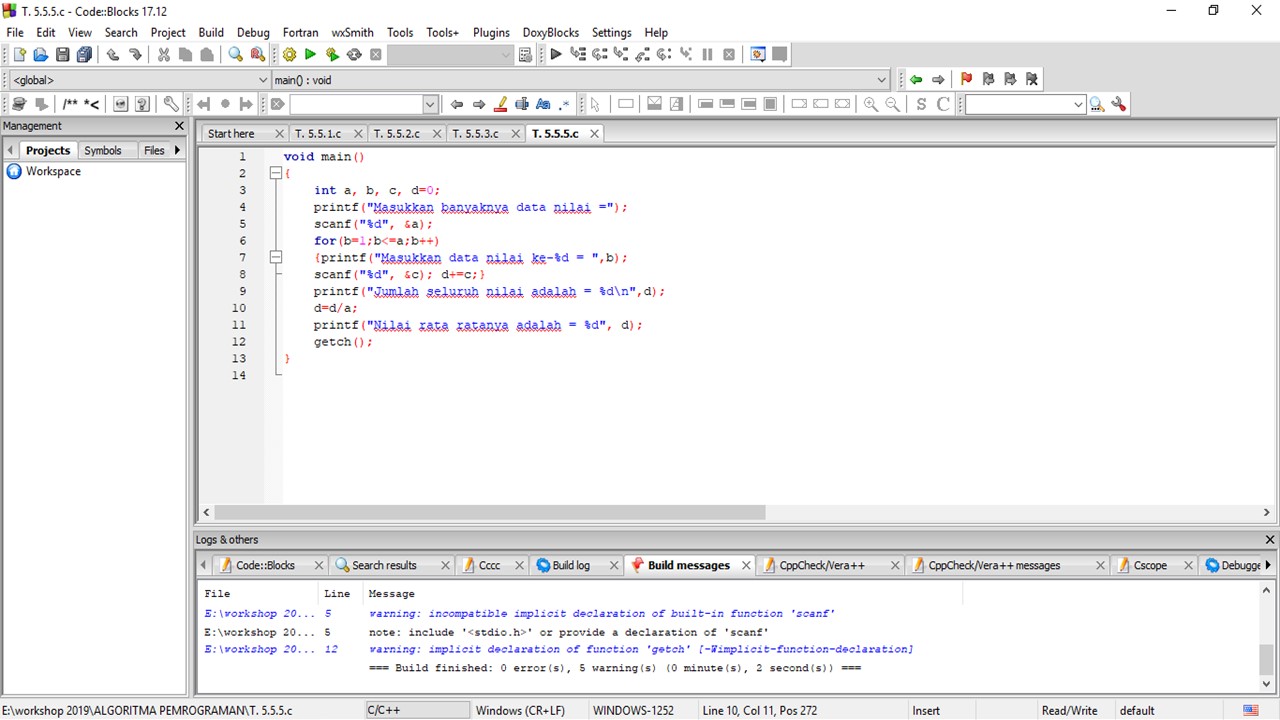Open the <global> scope dropdown
The width and height of the screenshot is (1280, 720).
pos(138,80)
